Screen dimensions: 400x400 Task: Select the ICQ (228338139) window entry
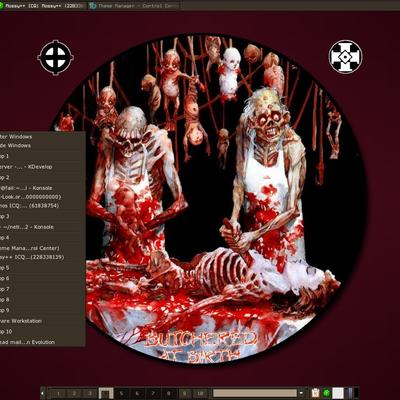tap(43, 257)
